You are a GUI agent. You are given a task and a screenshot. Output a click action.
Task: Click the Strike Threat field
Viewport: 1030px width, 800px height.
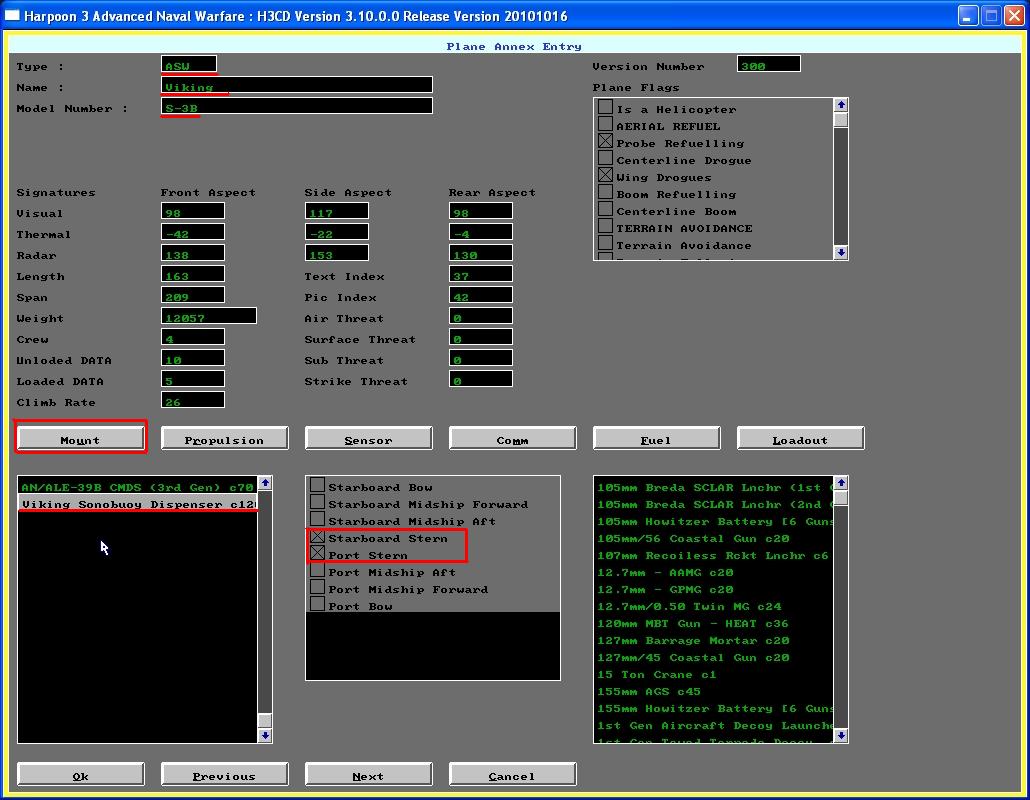pyautogui.click(x=481, y=380)
